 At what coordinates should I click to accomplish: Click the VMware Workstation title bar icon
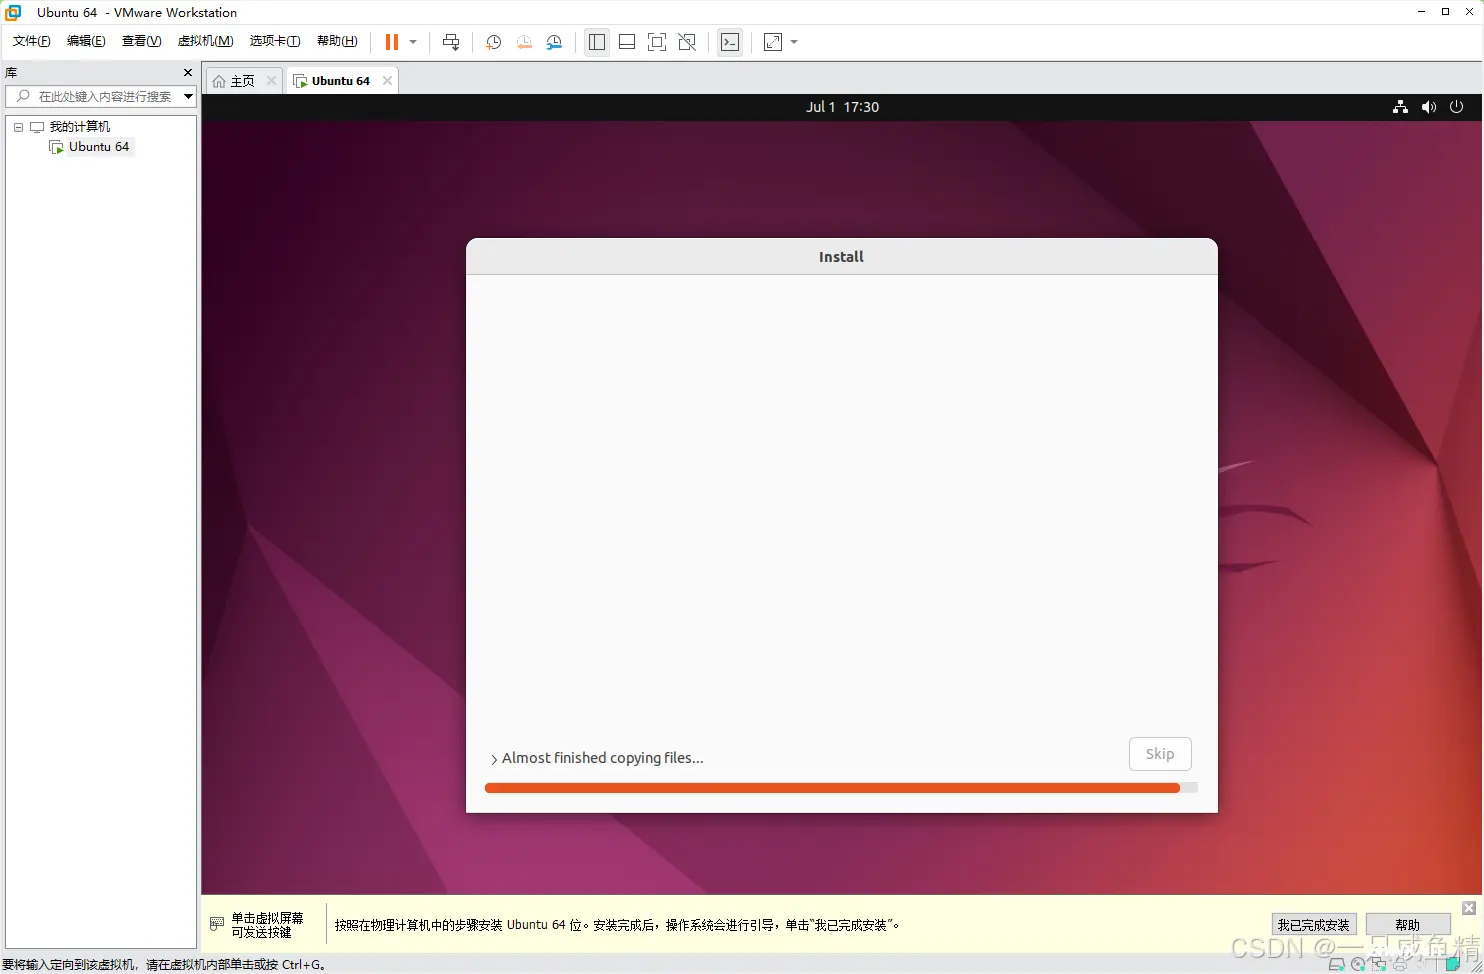[x=13, y=12]
